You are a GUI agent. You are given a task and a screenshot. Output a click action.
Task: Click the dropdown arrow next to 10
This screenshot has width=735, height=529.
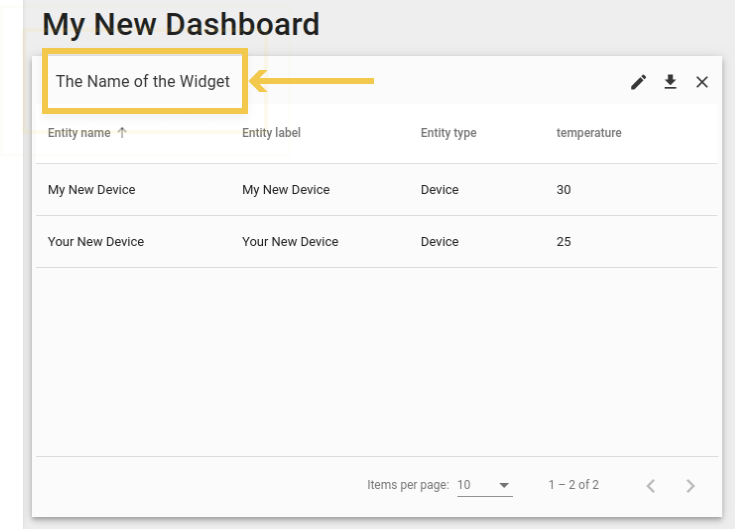click(x=504, y=485)
